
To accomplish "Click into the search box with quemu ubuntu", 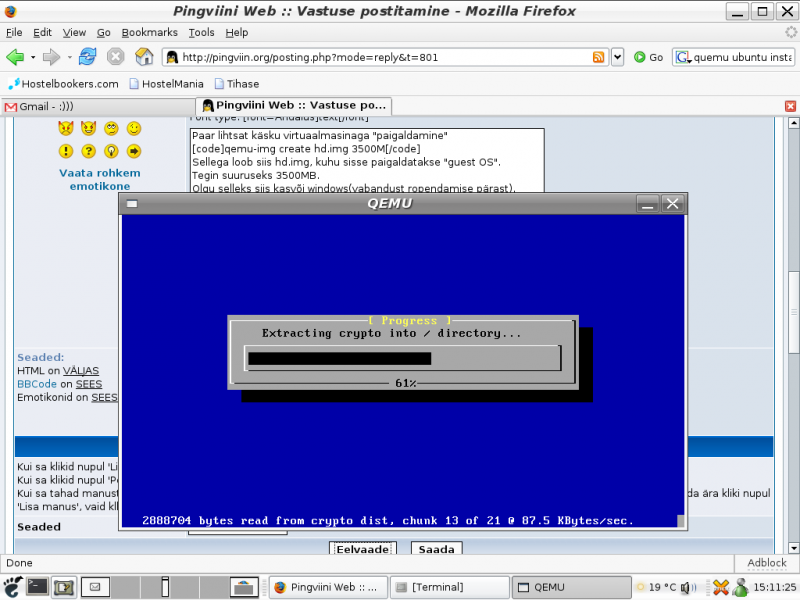I will [x=742, y=57].
